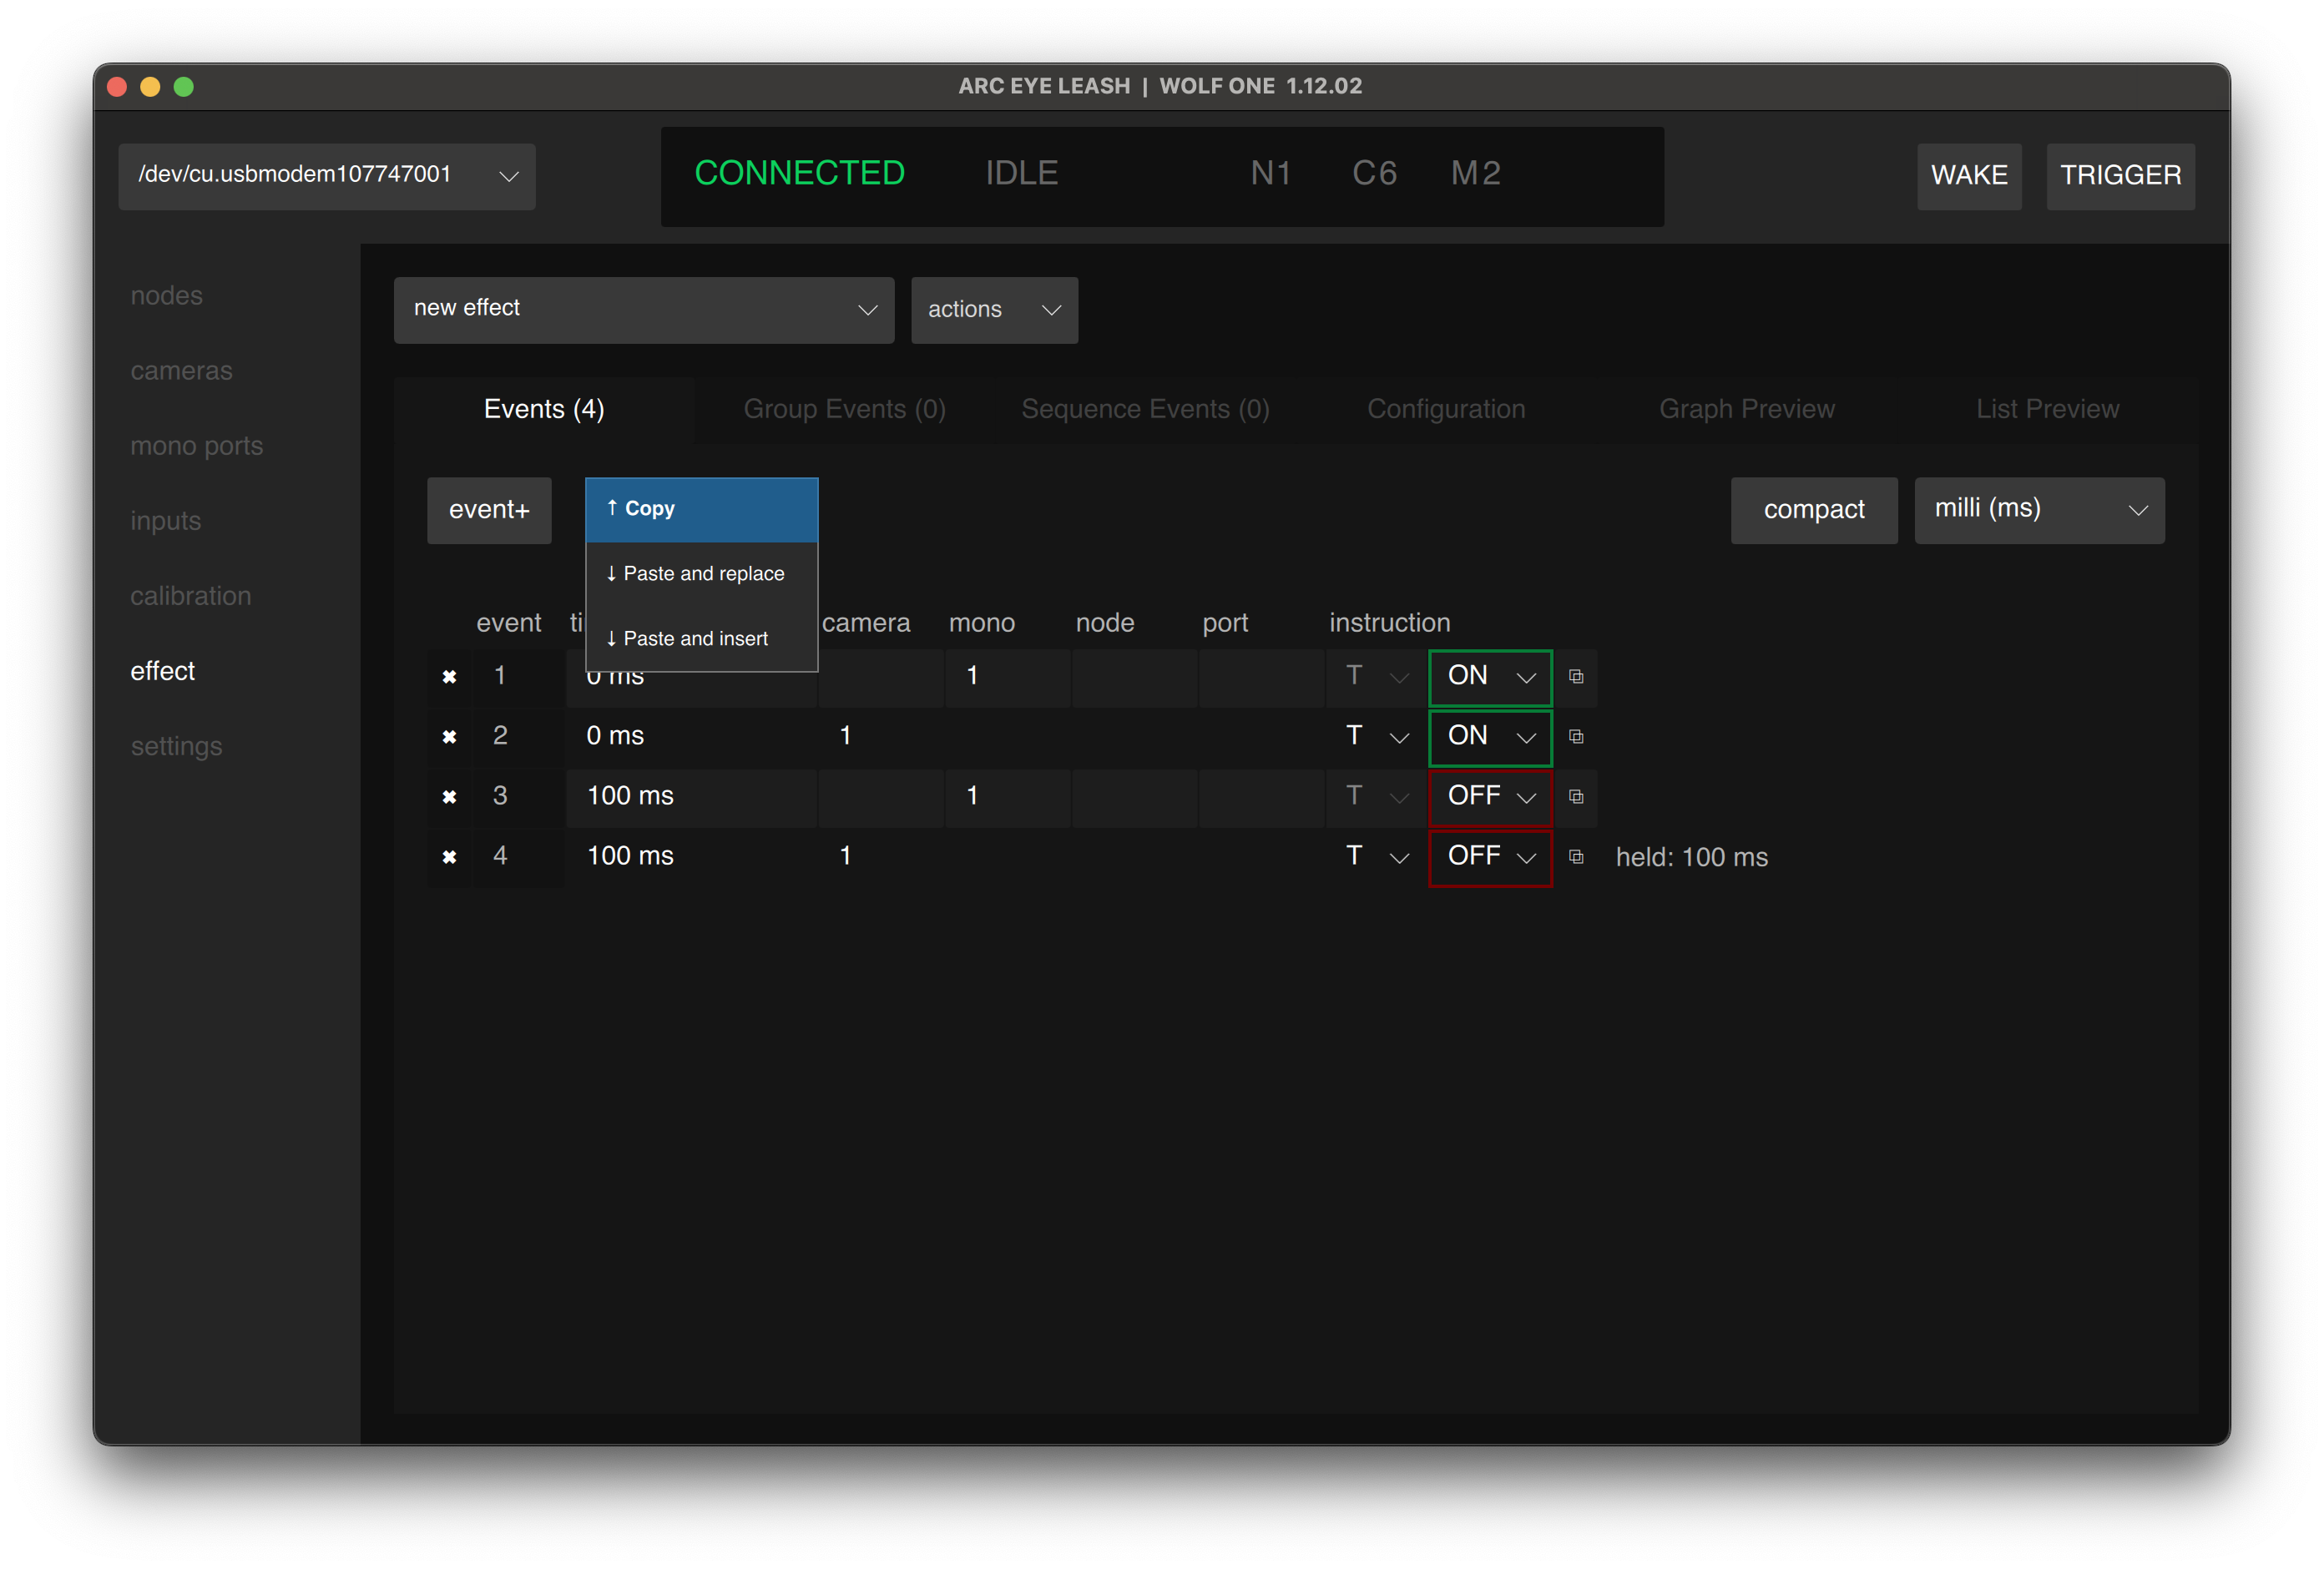
Task: Switch event 4's OFF instruction state
Action: tap(1489, 857)
